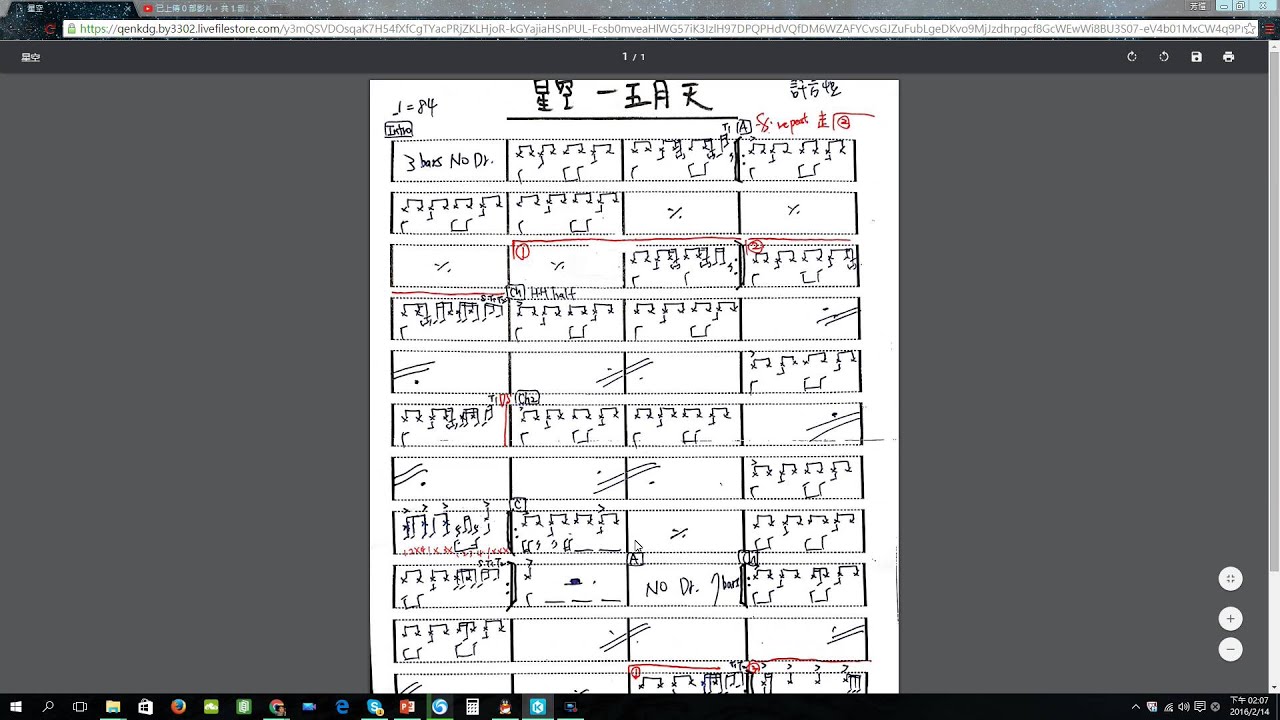Open the Windows Store taskbar icon

(146, 707)
